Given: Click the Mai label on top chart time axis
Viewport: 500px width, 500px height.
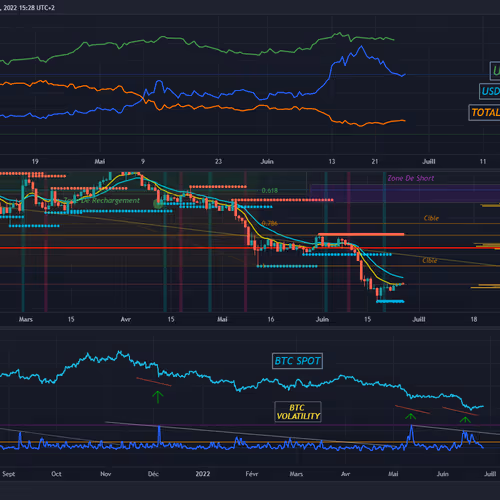Looking at the screenshot, I should [100, 162].
